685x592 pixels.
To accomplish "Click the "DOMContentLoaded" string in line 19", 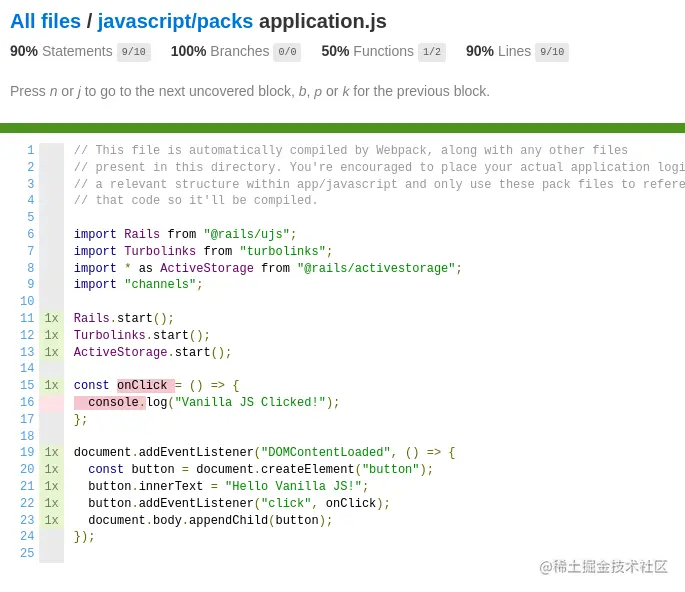I will click(325, 452).
